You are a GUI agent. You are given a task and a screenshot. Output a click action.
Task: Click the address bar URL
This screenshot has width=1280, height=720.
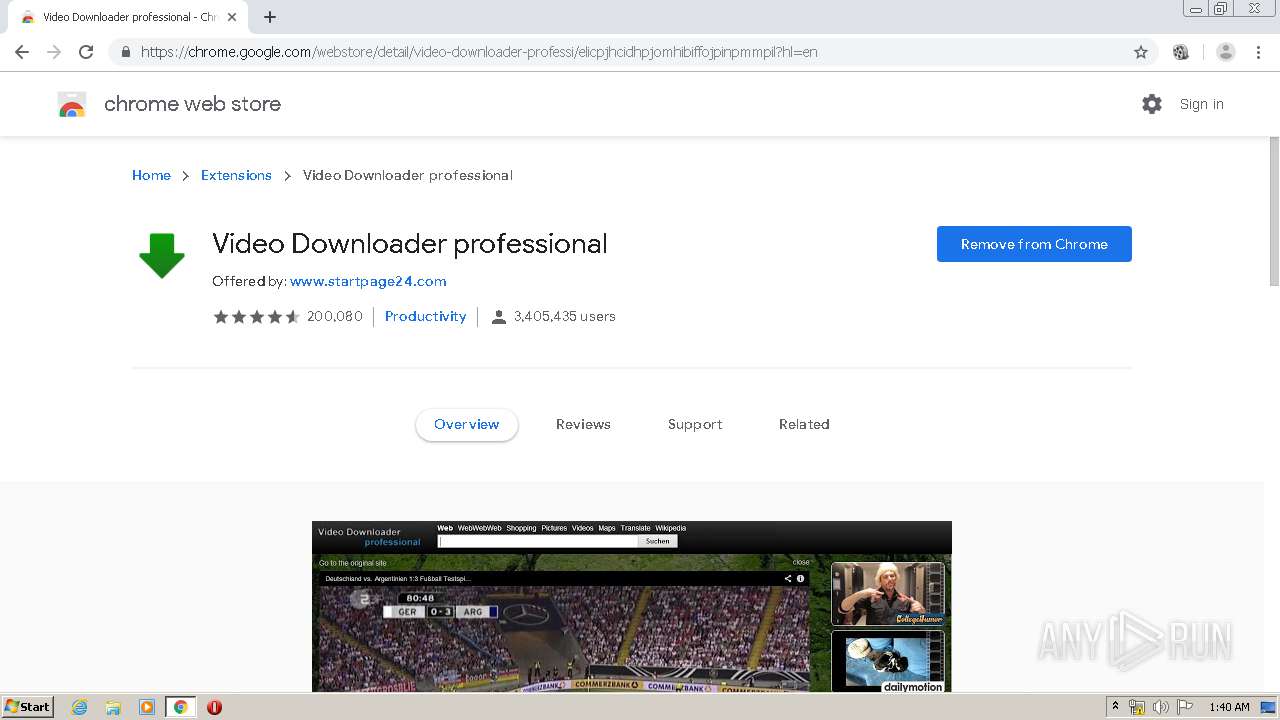[x=479, y=52]
